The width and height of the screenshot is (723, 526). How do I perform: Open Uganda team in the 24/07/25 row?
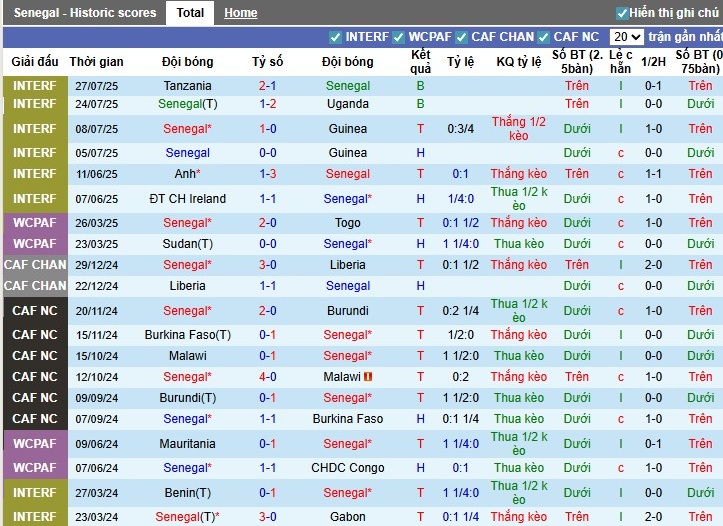(x=348, y=104)
